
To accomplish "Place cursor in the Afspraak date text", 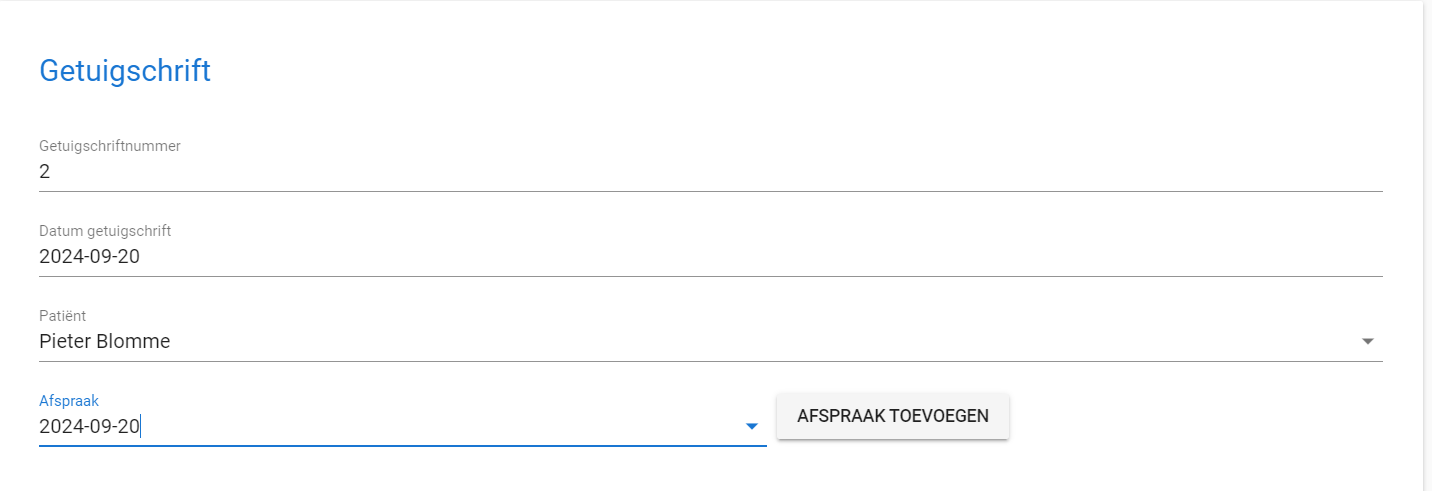I will pyautogui.click(x=90, y=427).
